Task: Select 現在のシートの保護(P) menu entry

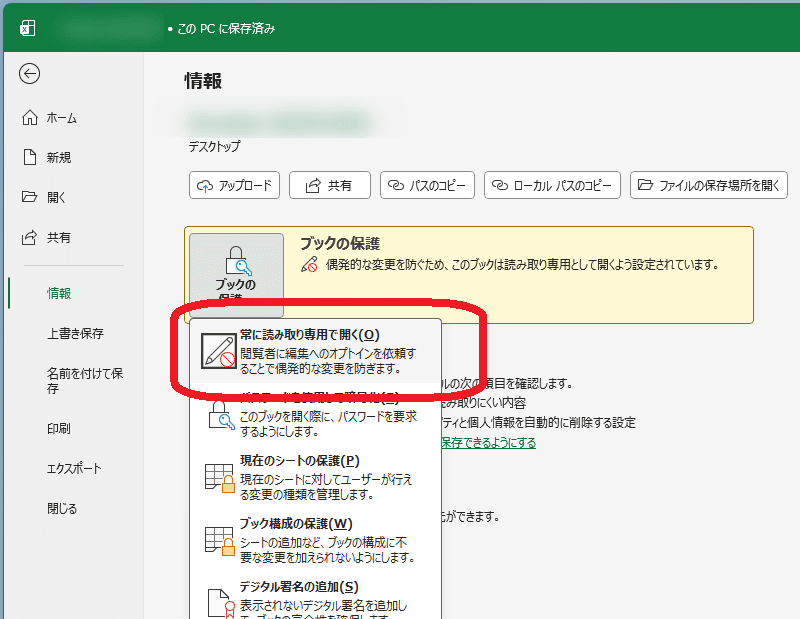Action: tap(315, 478)
